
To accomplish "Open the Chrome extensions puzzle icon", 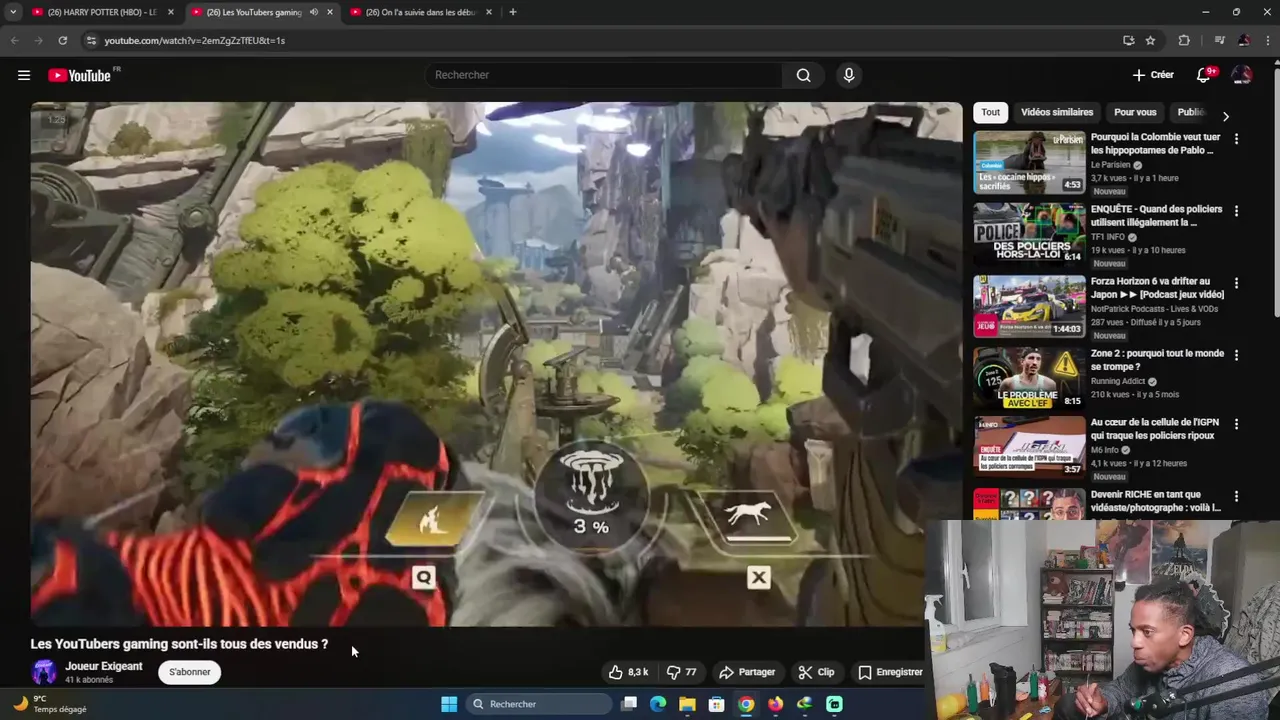I will pos(1184,40).
